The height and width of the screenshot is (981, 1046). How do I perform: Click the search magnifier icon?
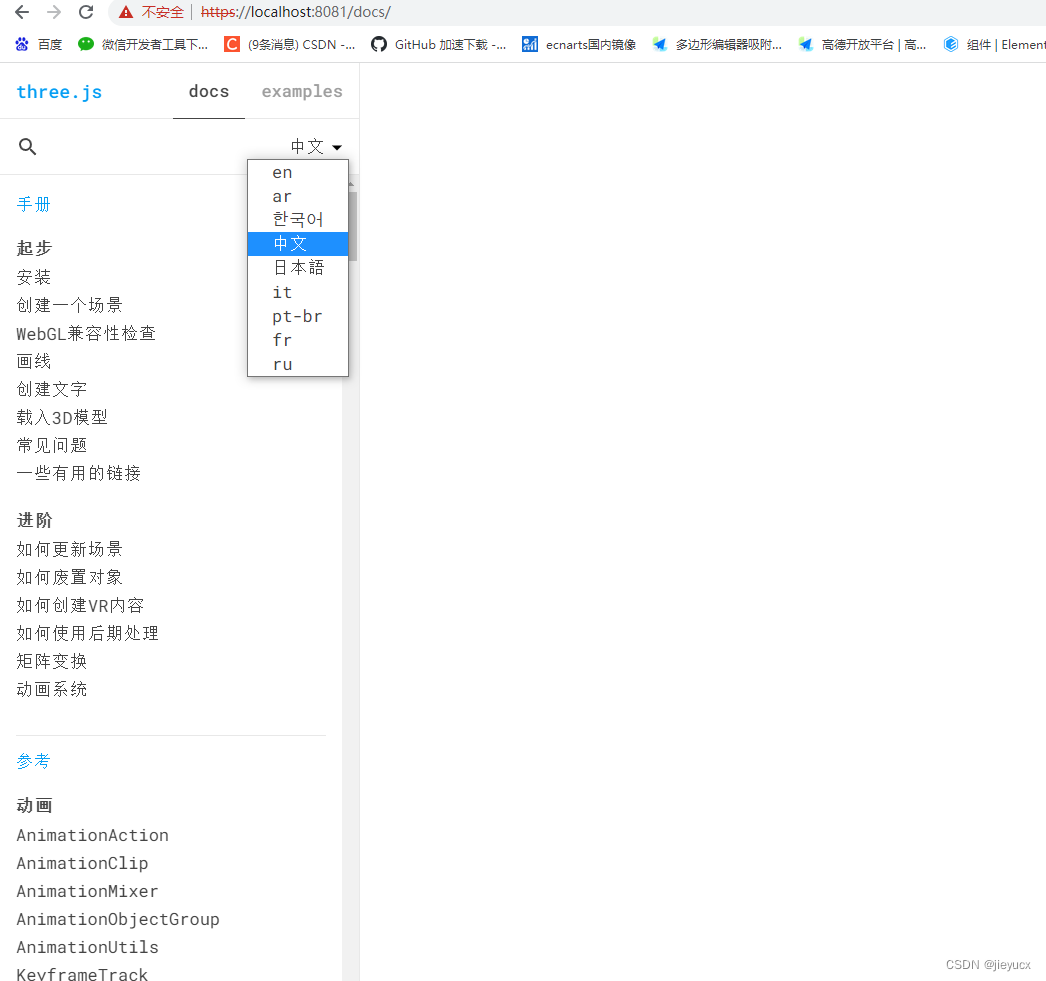[x=27, y=146]
